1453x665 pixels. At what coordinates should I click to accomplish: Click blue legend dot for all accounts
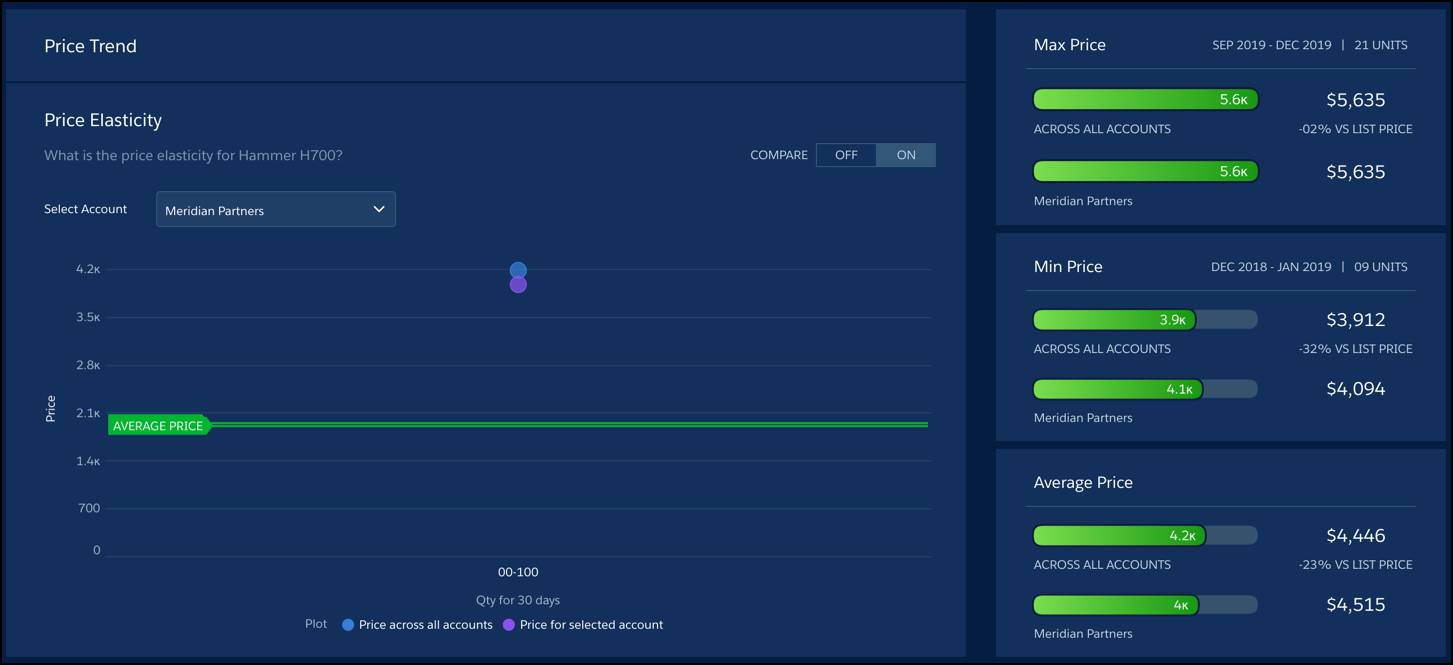[x=348, y=625]
